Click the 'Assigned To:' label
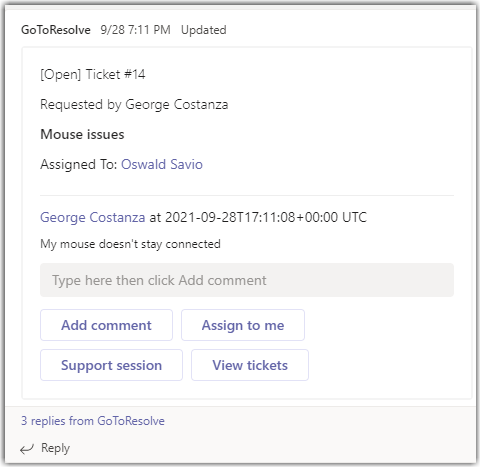The image size is (481, 468). click(x=79, y=165)
